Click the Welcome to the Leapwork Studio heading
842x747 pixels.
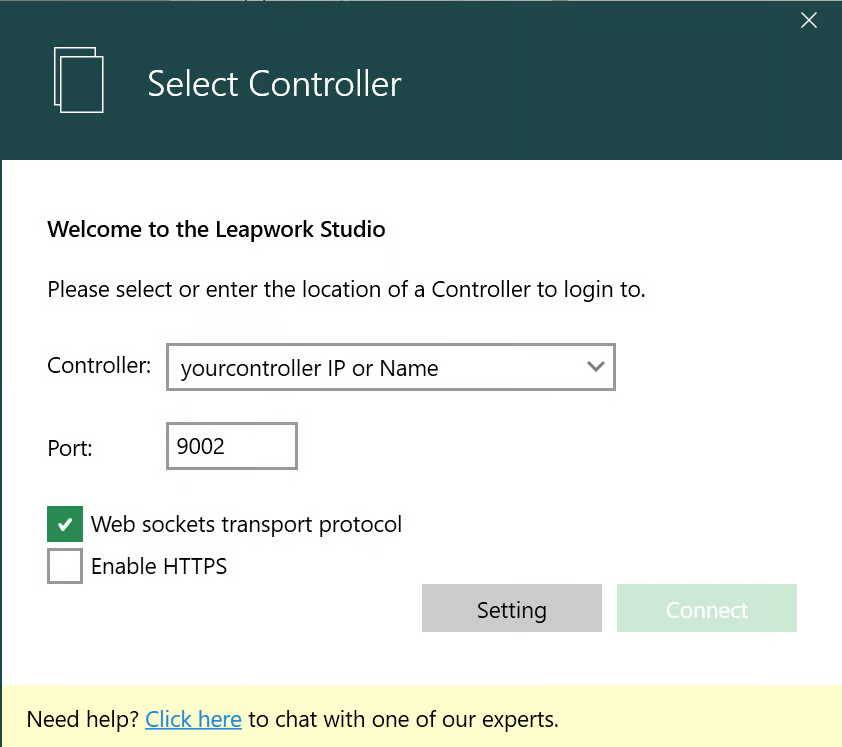point(216,229)
